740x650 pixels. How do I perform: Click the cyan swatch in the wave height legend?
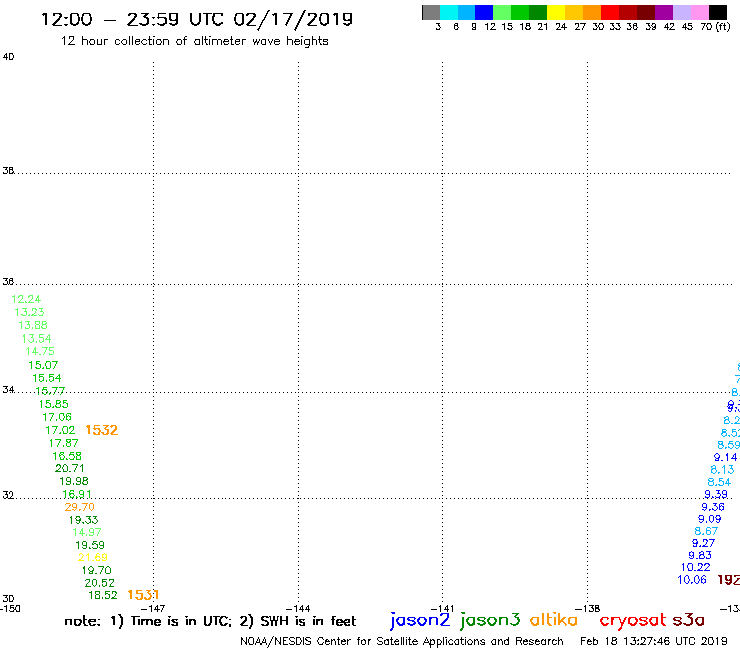(449, 12)
